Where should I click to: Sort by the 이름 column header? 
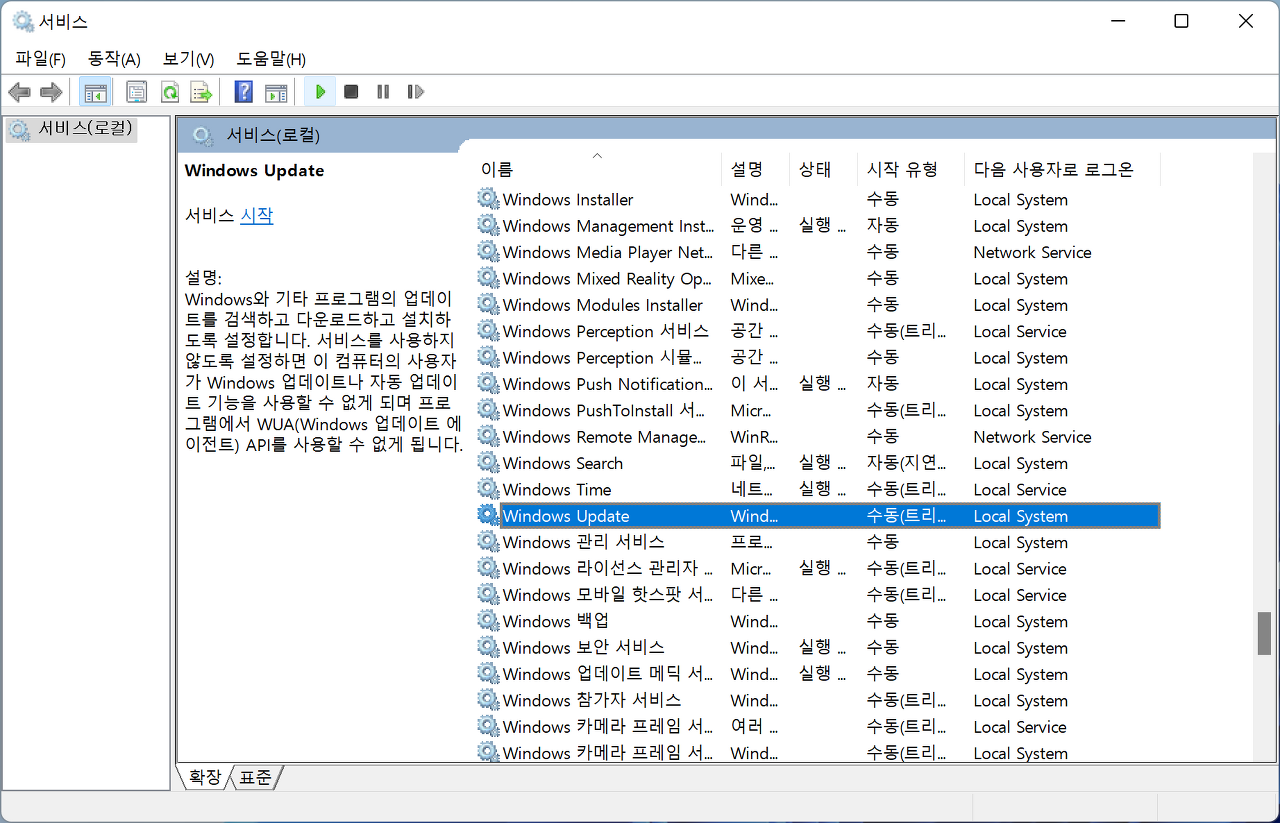pyautogui.click(x=598, y=169)
